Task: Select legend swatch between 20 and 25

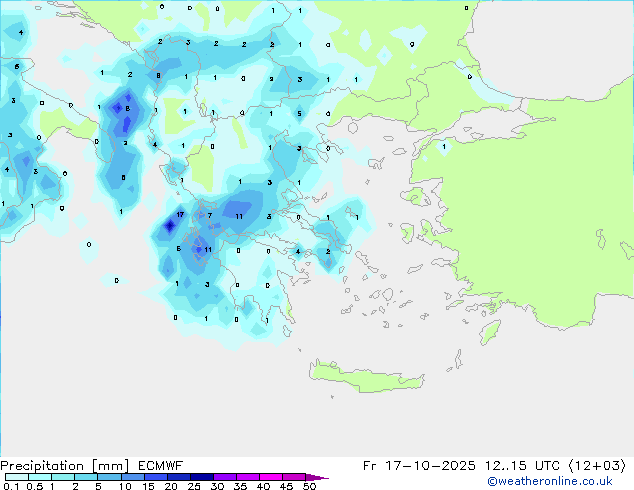Action: coord(178,477)
